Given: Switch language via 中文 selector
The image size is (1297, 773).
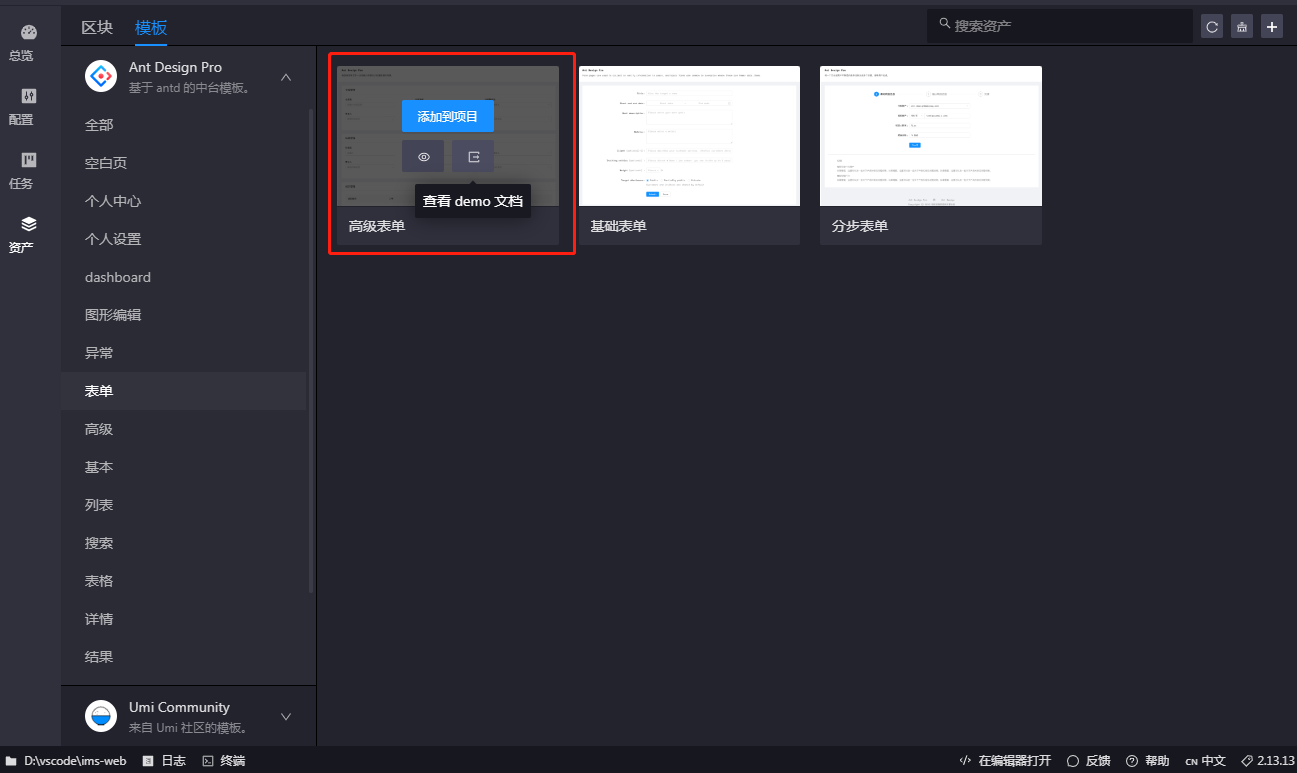Looking at the screenshot, I should coord(1205,761).
